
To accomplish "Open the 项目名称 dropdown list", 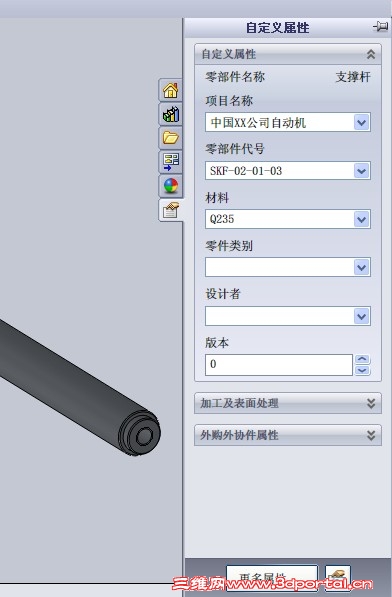I will point(362,123).
